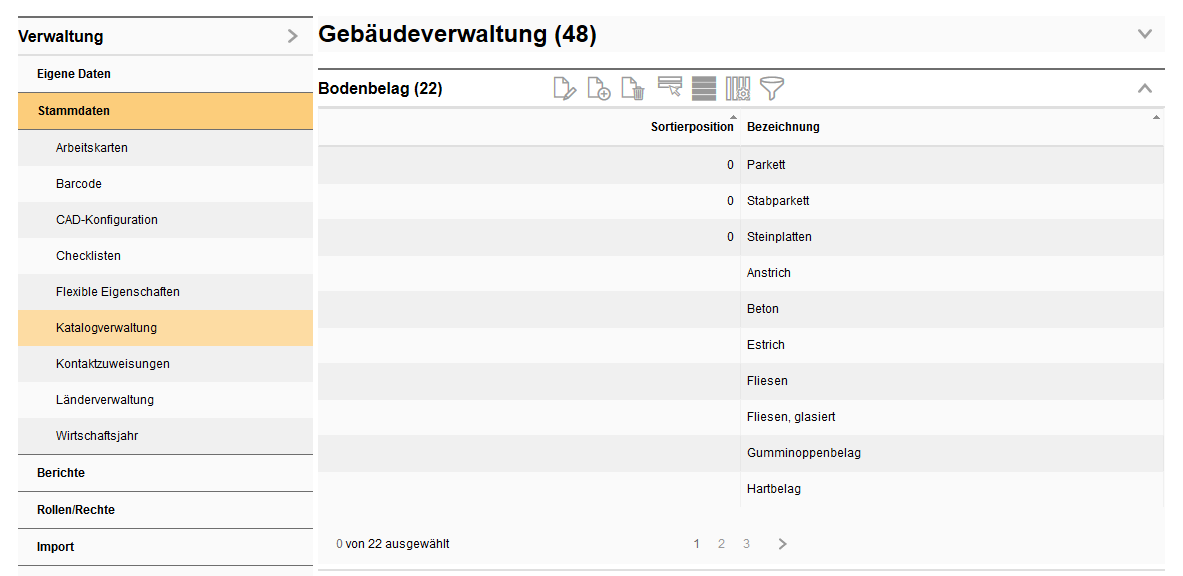Open the column settings icon
This screenshot has width=1183, height=576.
point(738,88)
